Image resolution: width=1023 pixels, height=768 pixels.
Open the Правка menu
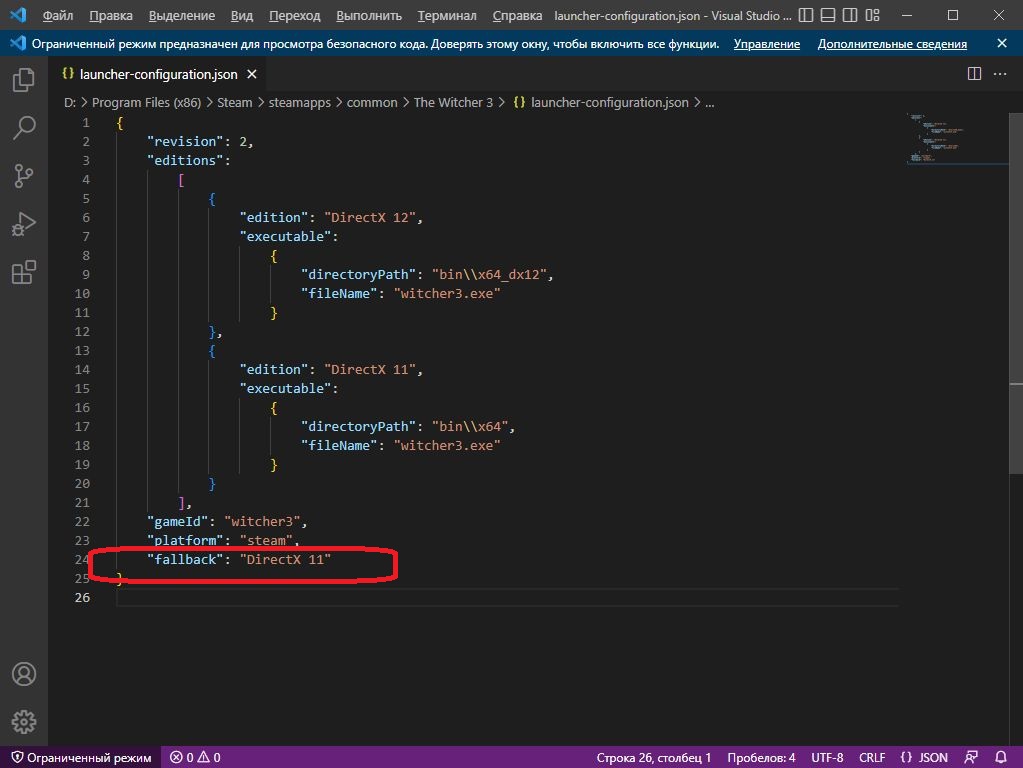[111, 15]
